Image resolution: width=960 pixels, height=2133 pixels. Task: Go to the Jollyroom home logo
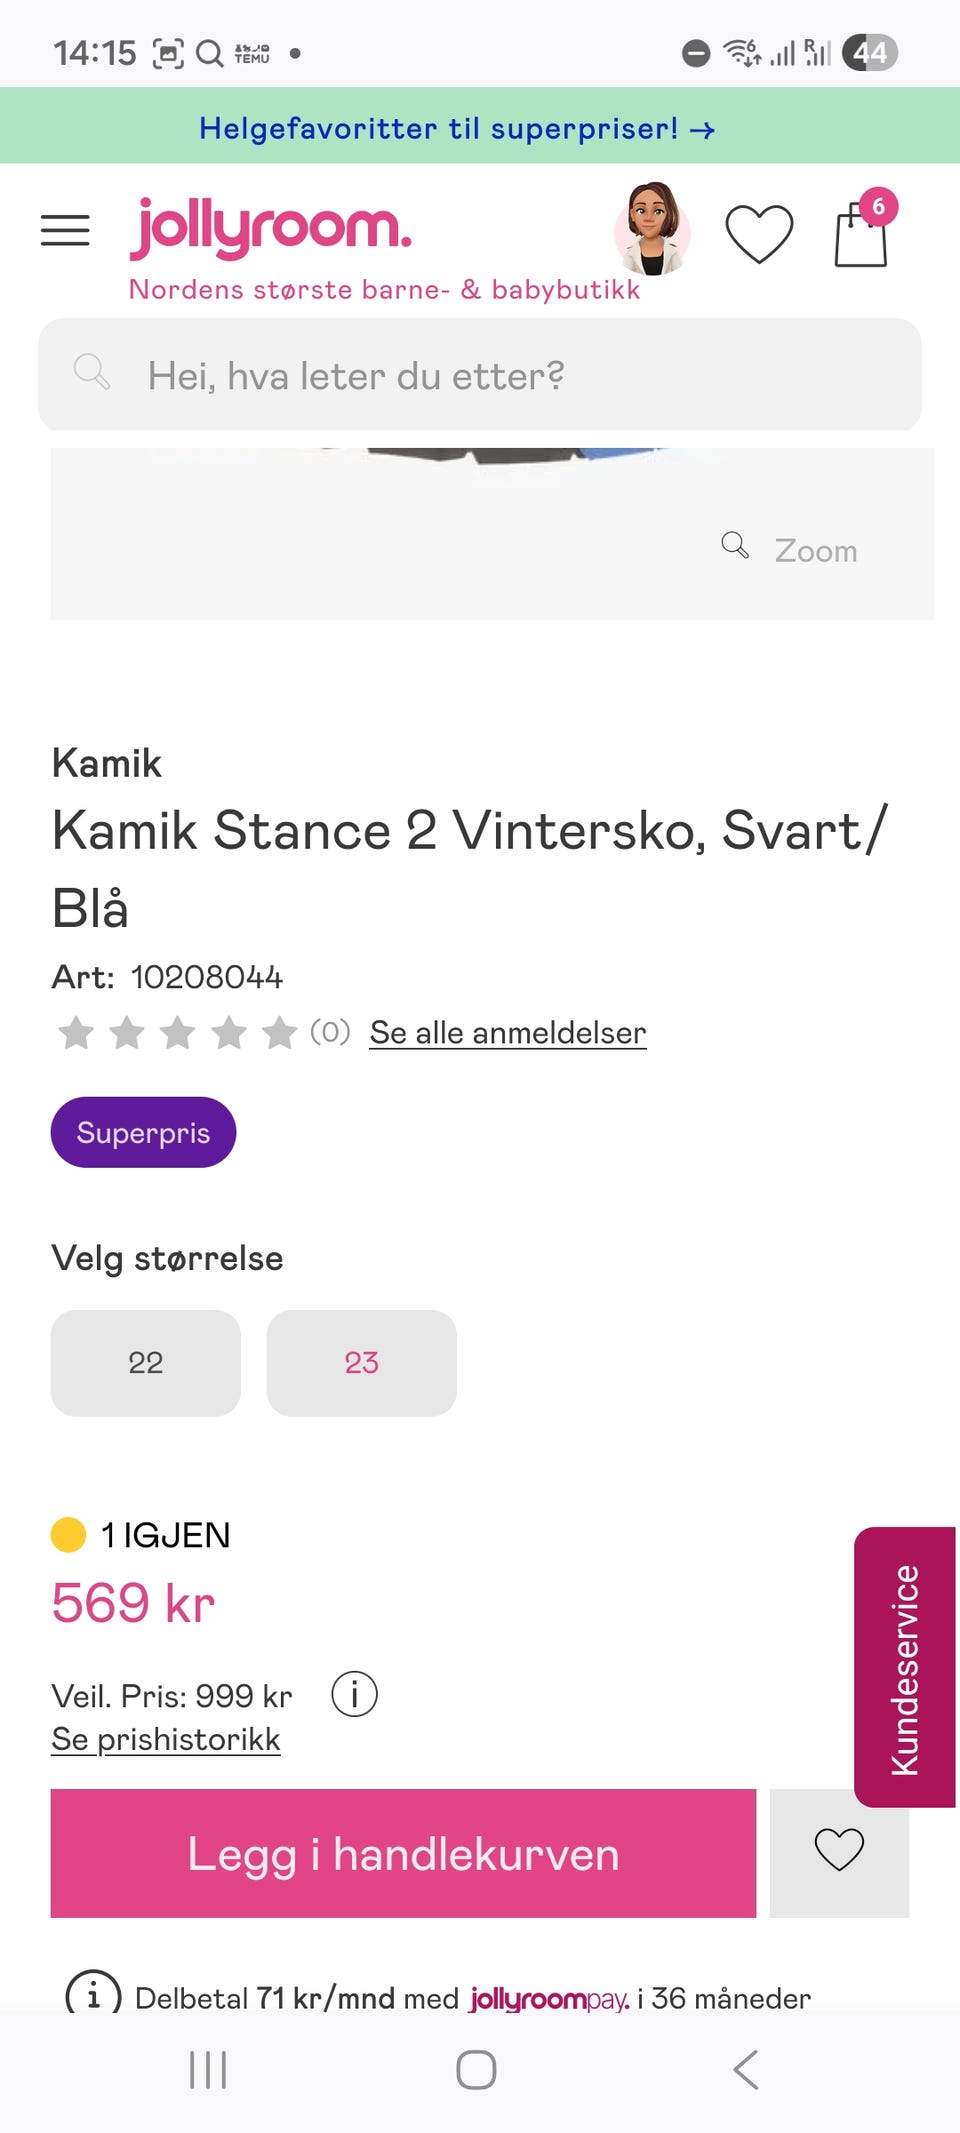tap(271, 229)
